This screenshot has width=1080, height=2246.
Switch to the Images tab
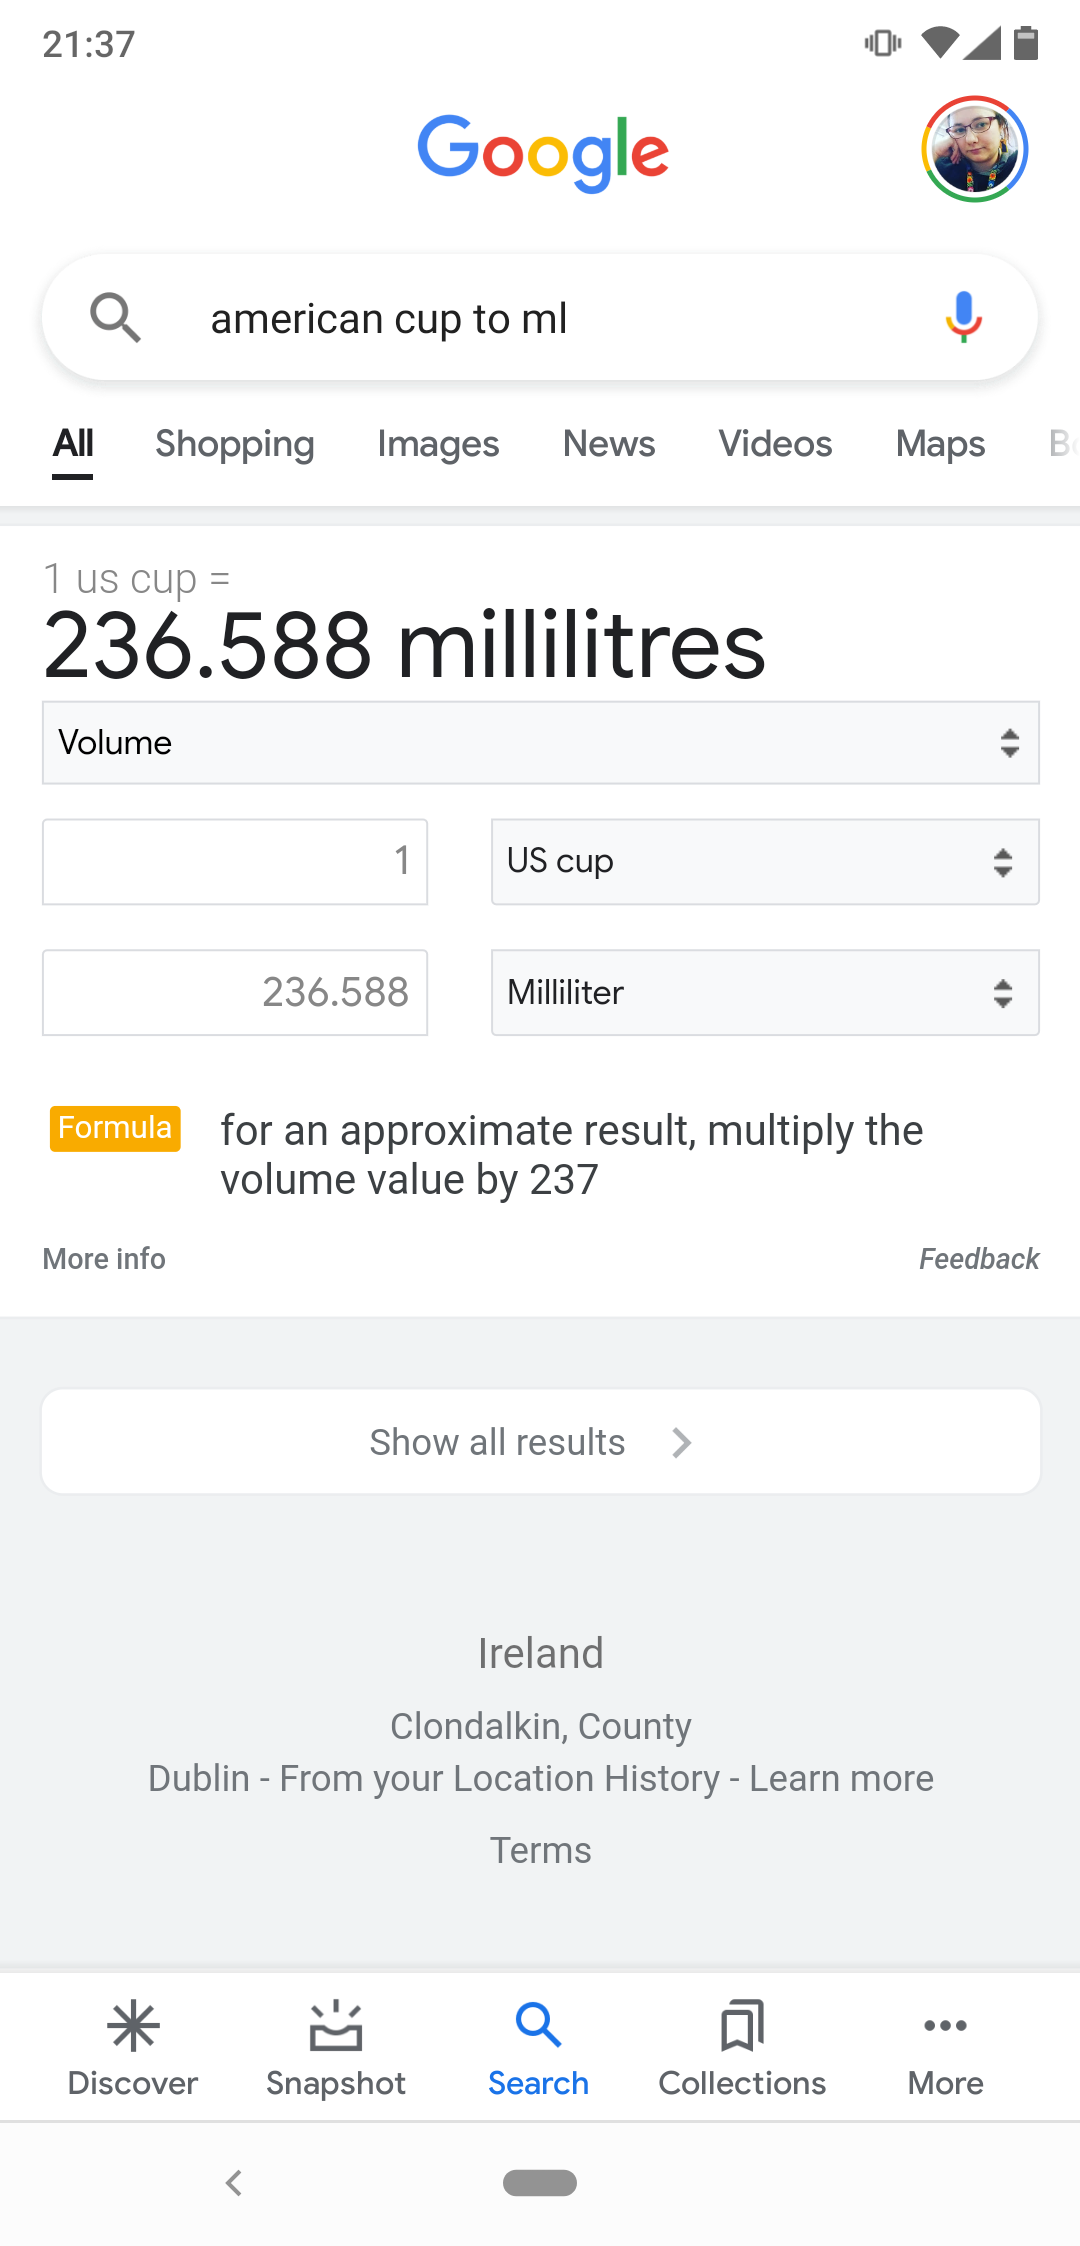[x=438, y=444]
